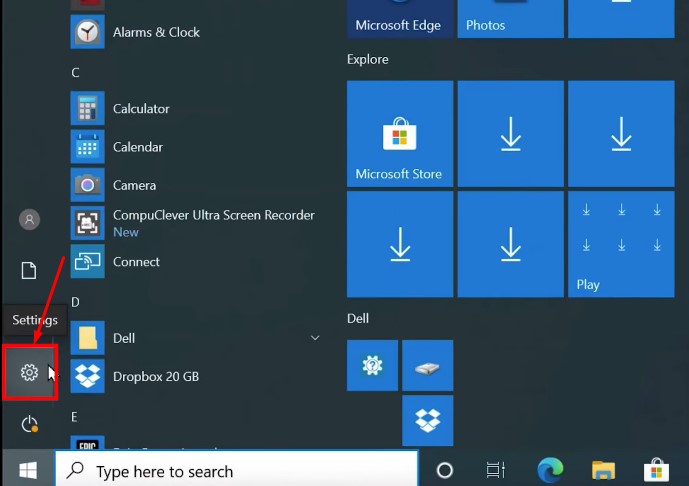Open the Dell drive utility tile
The height and width of the screenshot is (486, 689).
tap(428, 365)
